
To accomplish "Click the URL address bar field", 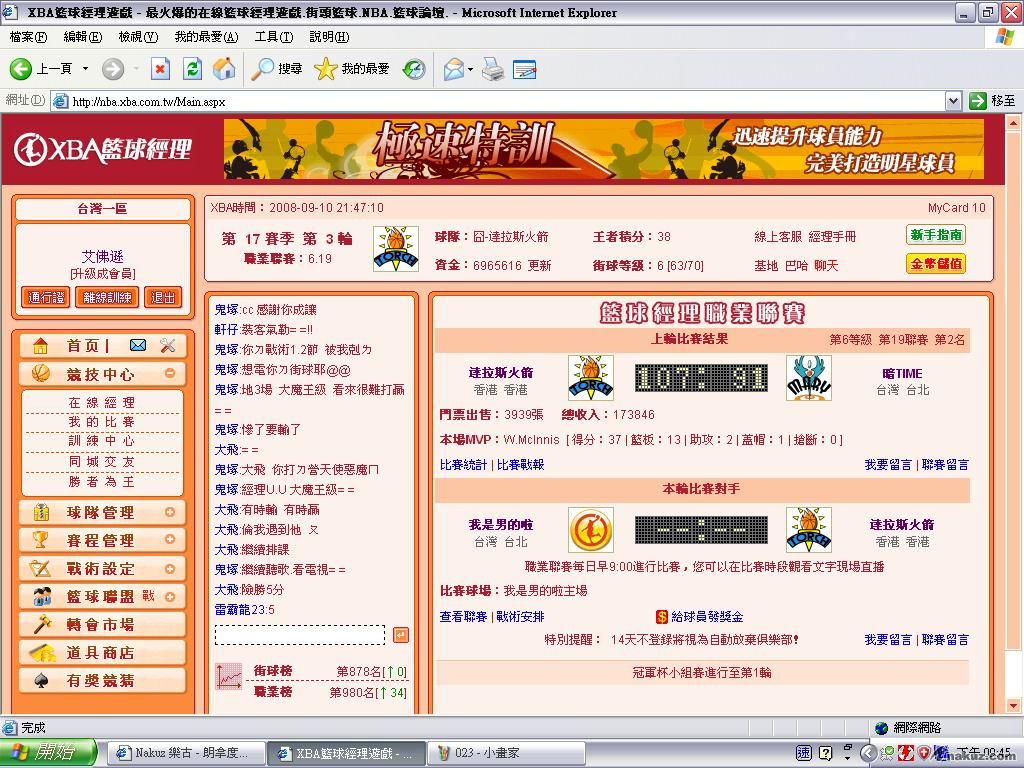I will pos(499,101).
